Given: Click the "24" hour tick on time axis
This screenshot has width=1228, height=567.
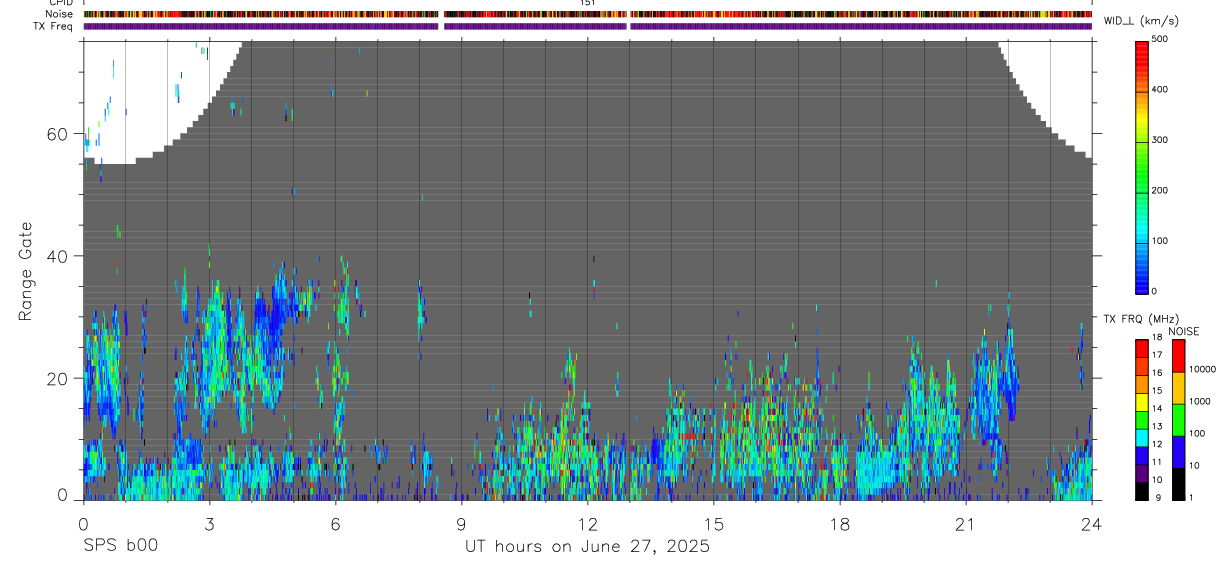Looking at the screenshot, I should coord(1091,523).
